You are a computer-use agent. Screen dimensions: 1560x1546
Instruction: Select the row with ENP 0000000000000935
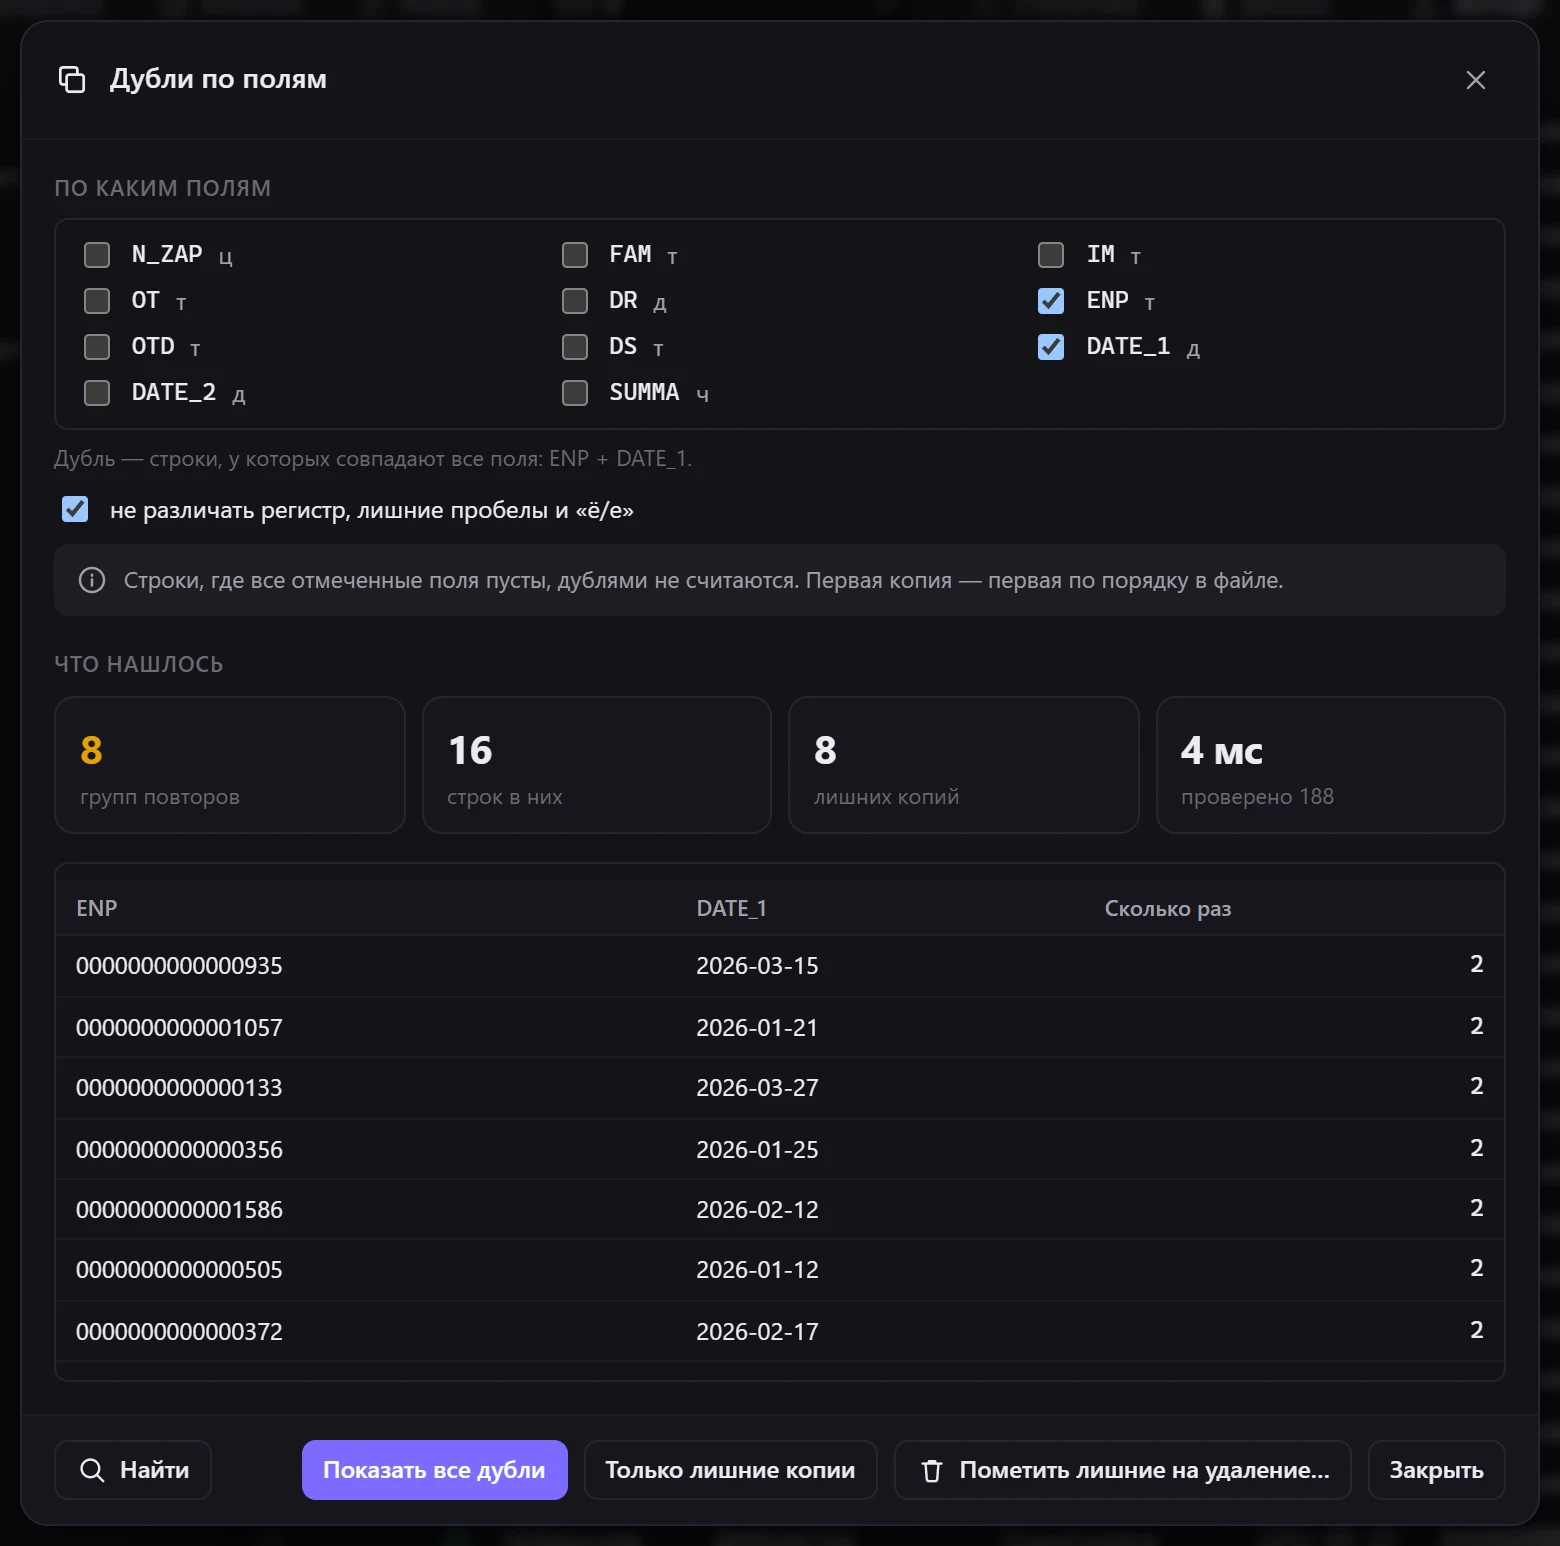click(780, 966)
